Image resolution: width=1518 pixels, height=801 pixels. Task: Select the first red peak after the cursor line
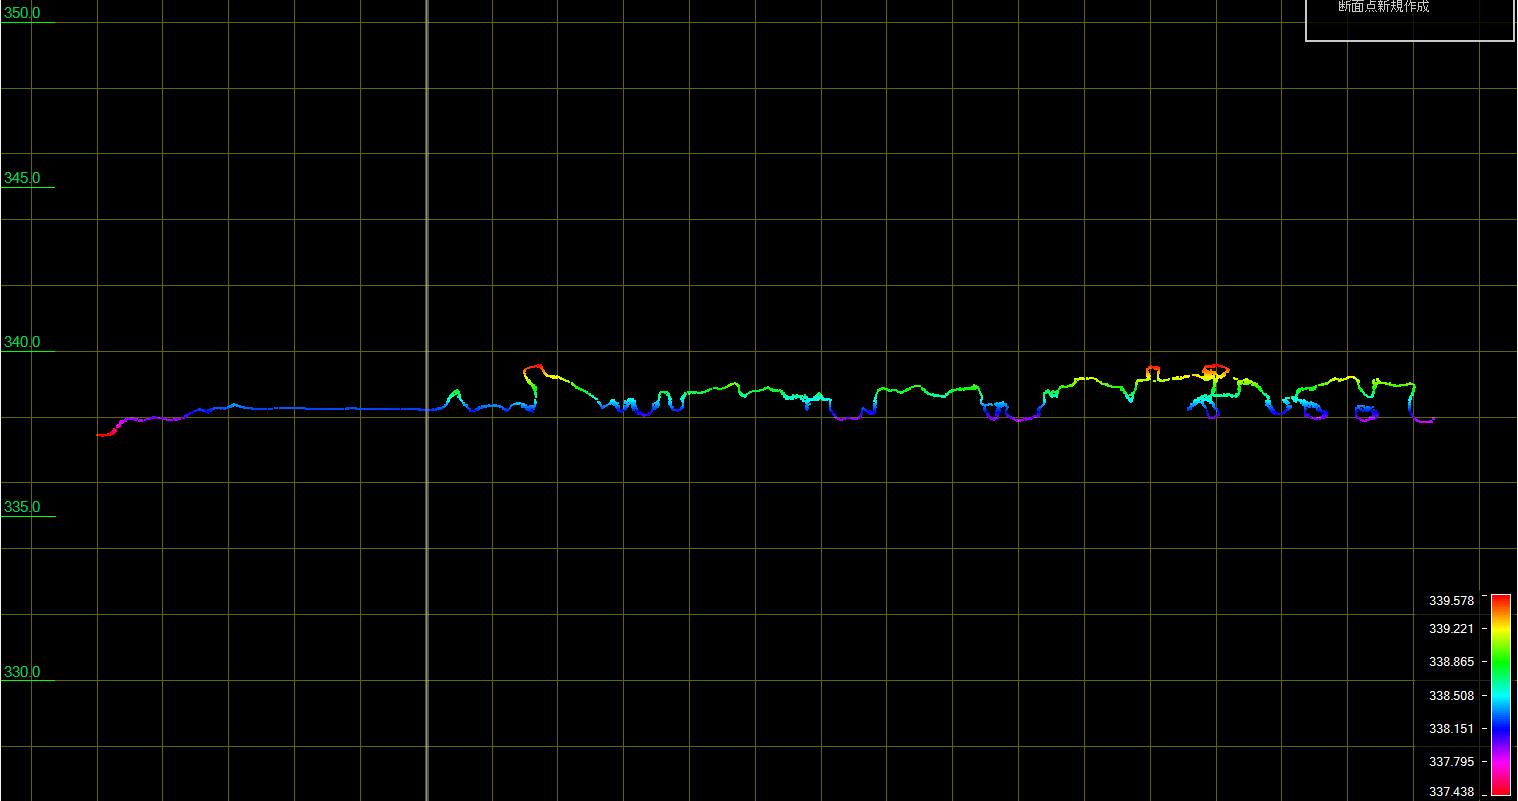533,367
